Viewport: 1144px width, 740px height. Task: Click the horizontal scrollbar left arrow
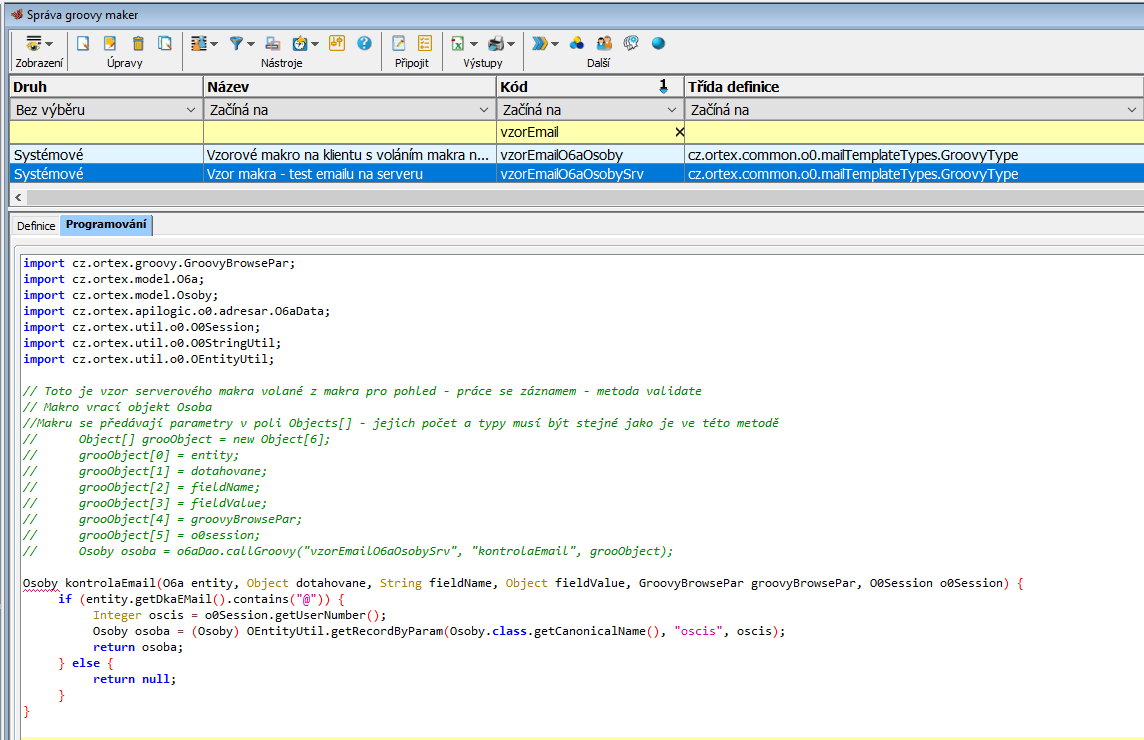(x=16, y=197)
